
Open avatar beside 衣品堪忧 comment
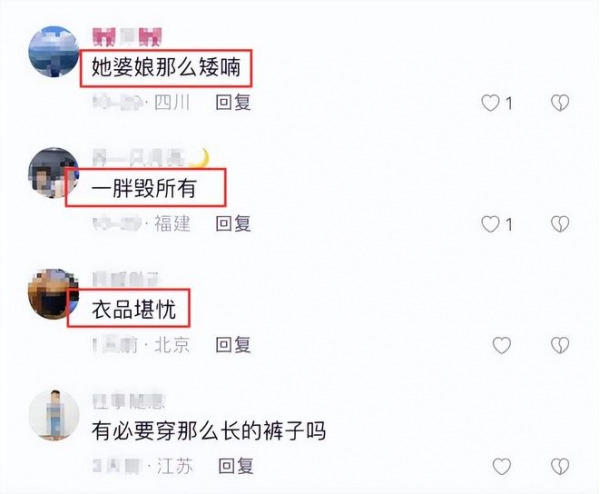pos(54,294)
